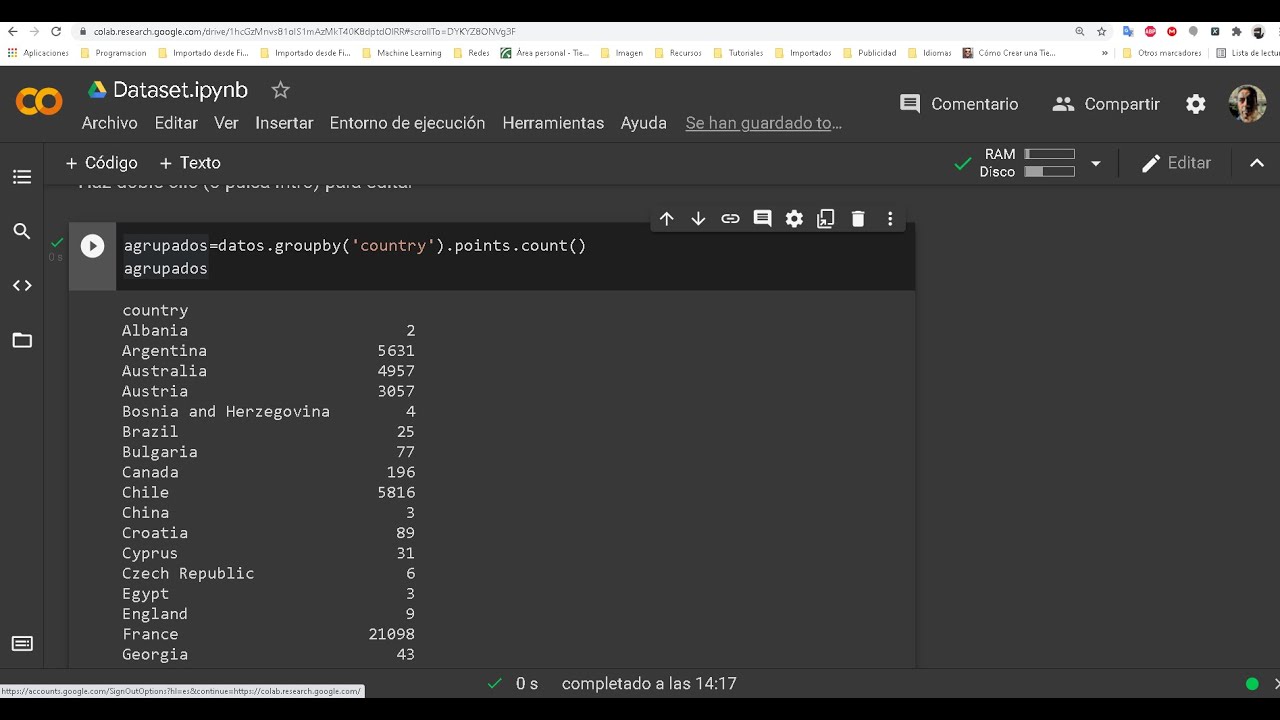
Task: Open the Herramientas menu
Action: [553, 123]
